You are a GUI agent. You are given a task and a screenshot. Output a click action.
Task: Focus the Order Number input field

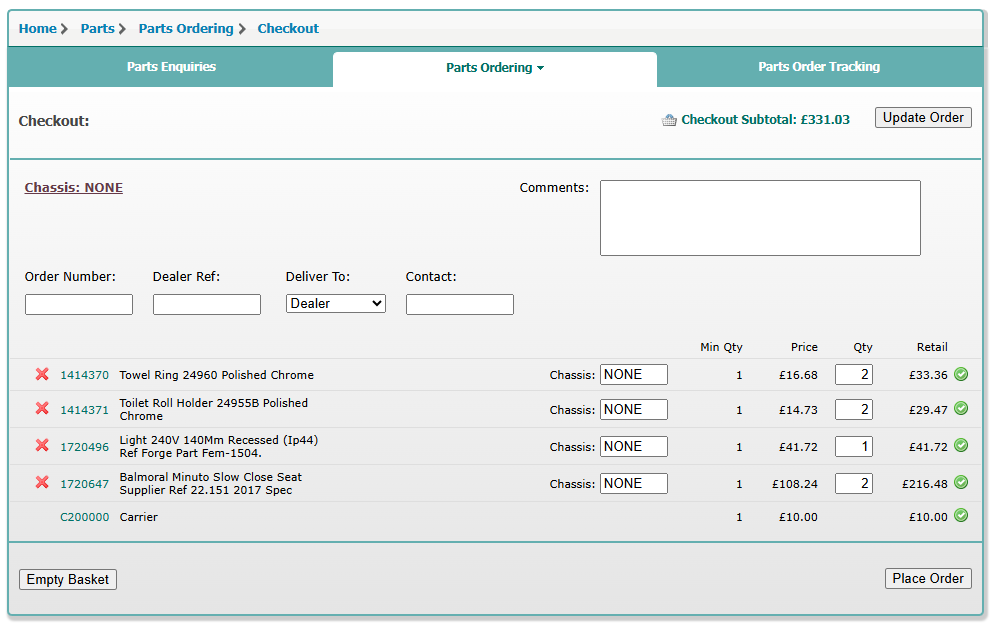[79, 304]
